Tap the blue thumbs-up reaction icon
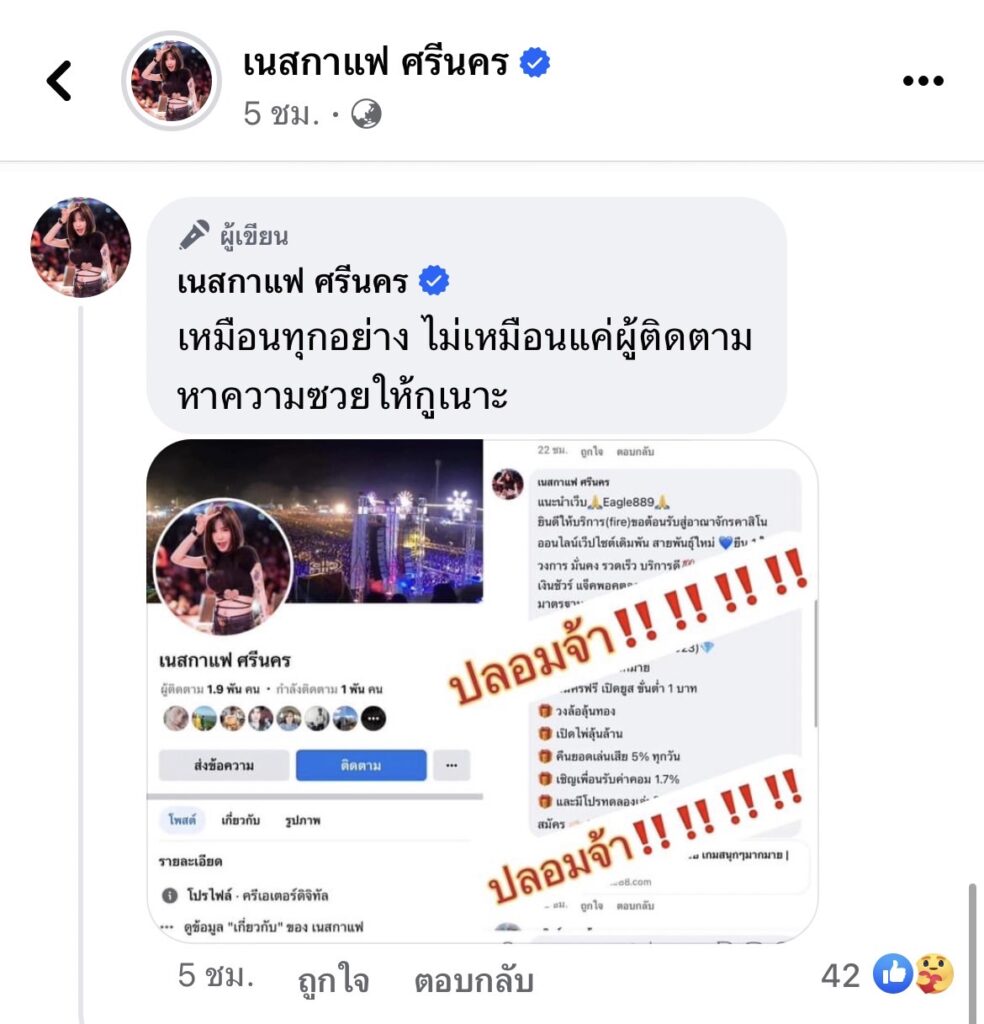Screen dimensions: 984x1024 pos(893,974)
